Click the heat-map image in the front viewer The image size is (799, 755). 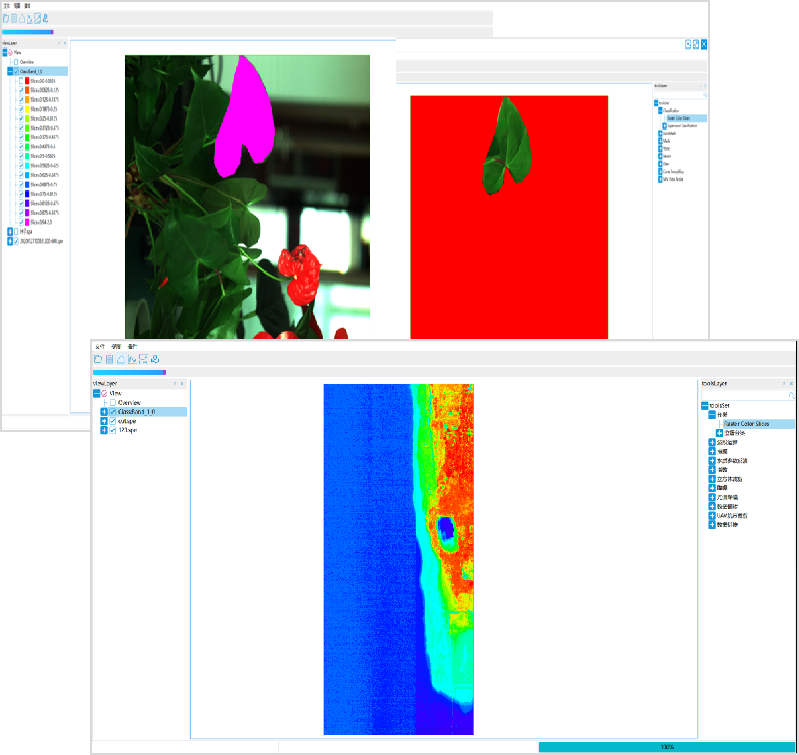click(x=398, y=558)
